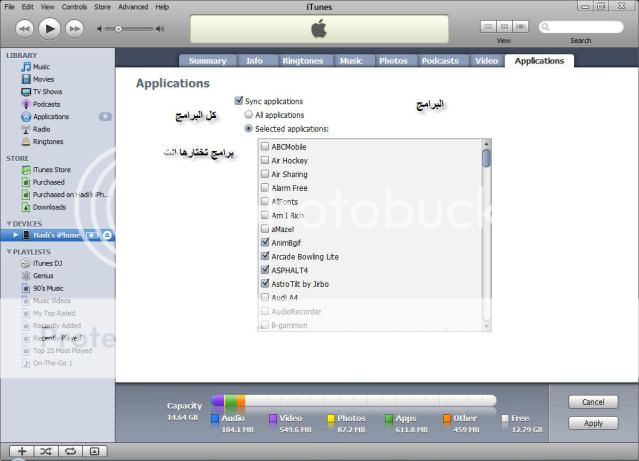This screenshot has height=461, width=639.
Task: Check the Air Sharing application
Action: [265, 174]
